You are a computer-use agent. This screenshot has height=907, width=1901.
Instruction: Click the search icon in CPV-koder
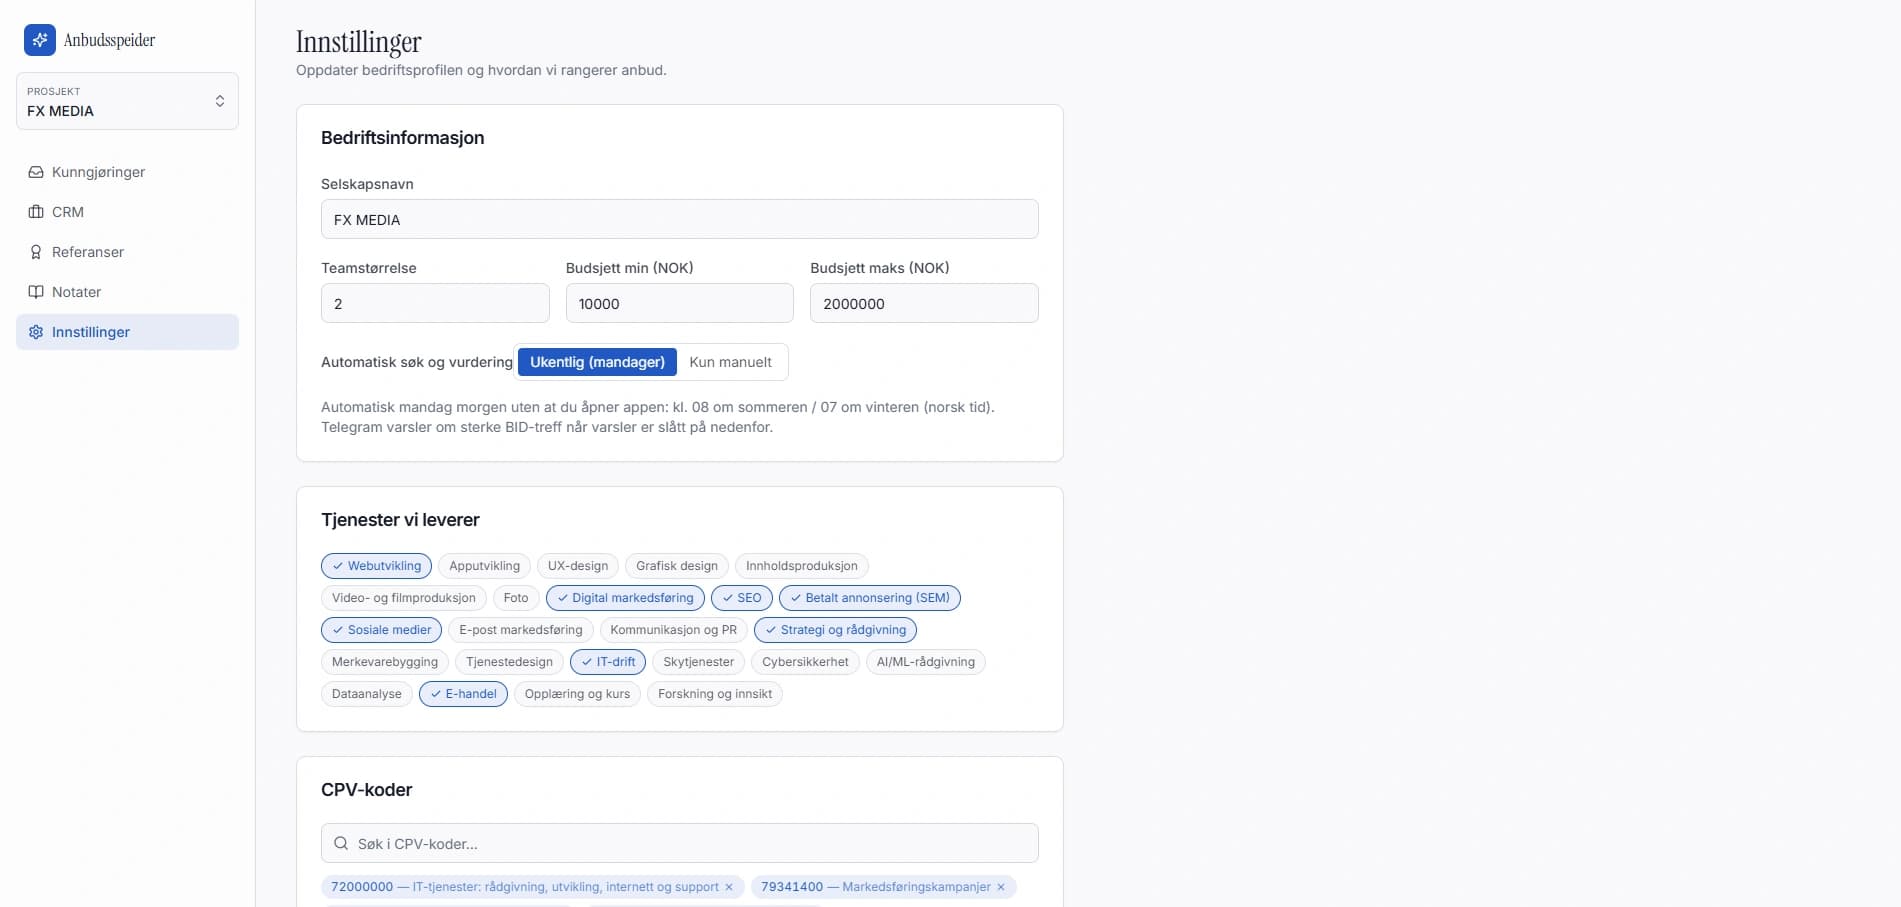(341, 843)
